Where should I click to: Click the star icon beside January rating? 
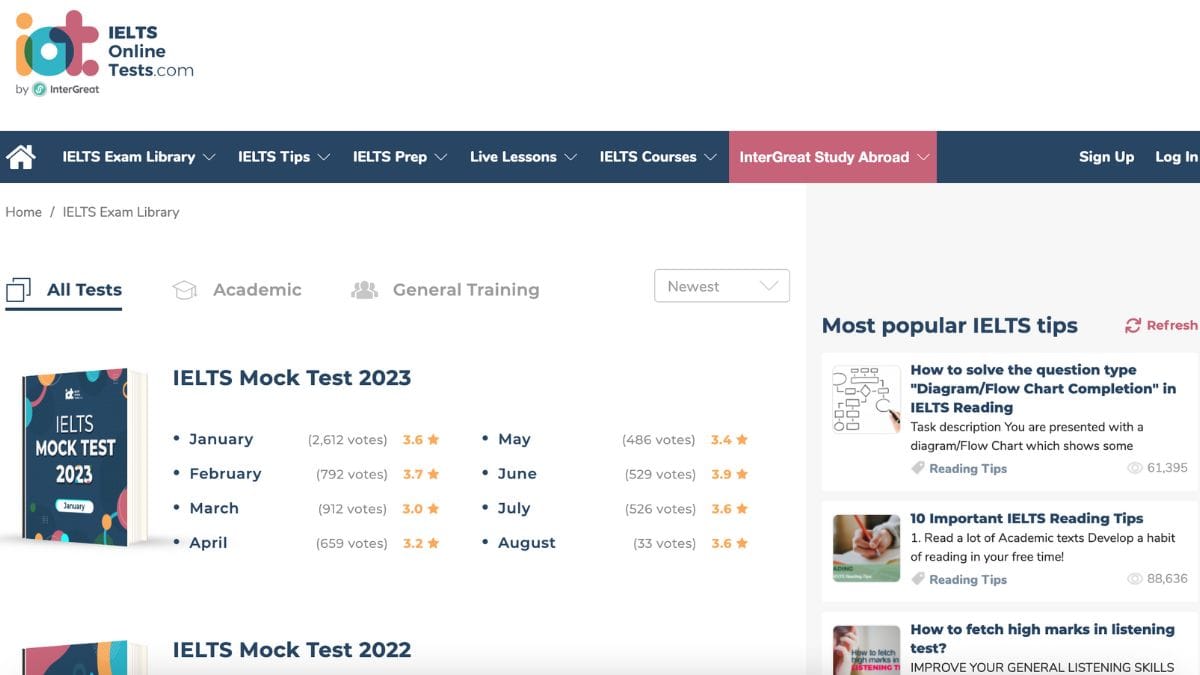[434, 440]
